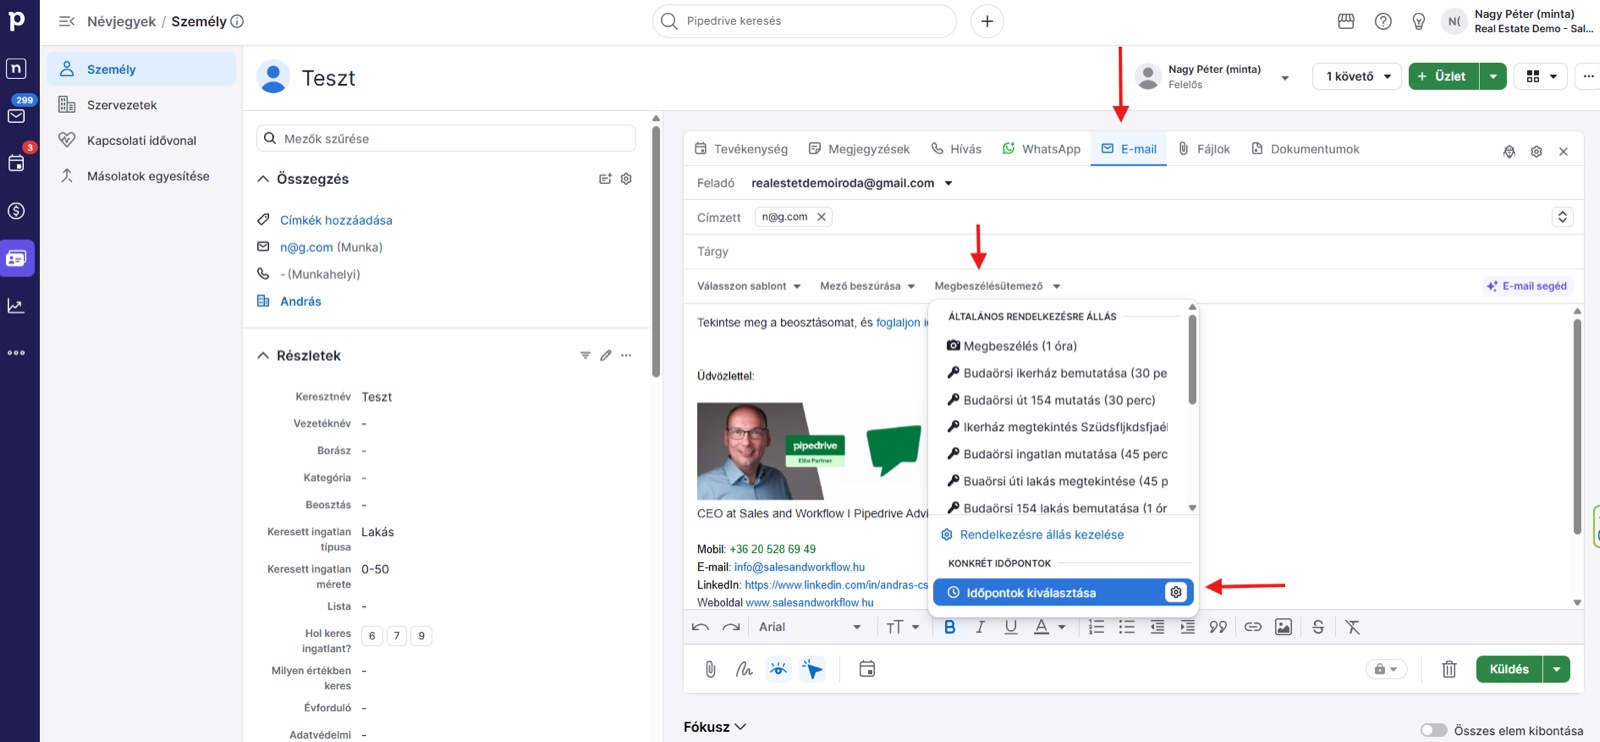Open the text color picker
This screenshot has width=1600, height=742.
(1049, 627)
